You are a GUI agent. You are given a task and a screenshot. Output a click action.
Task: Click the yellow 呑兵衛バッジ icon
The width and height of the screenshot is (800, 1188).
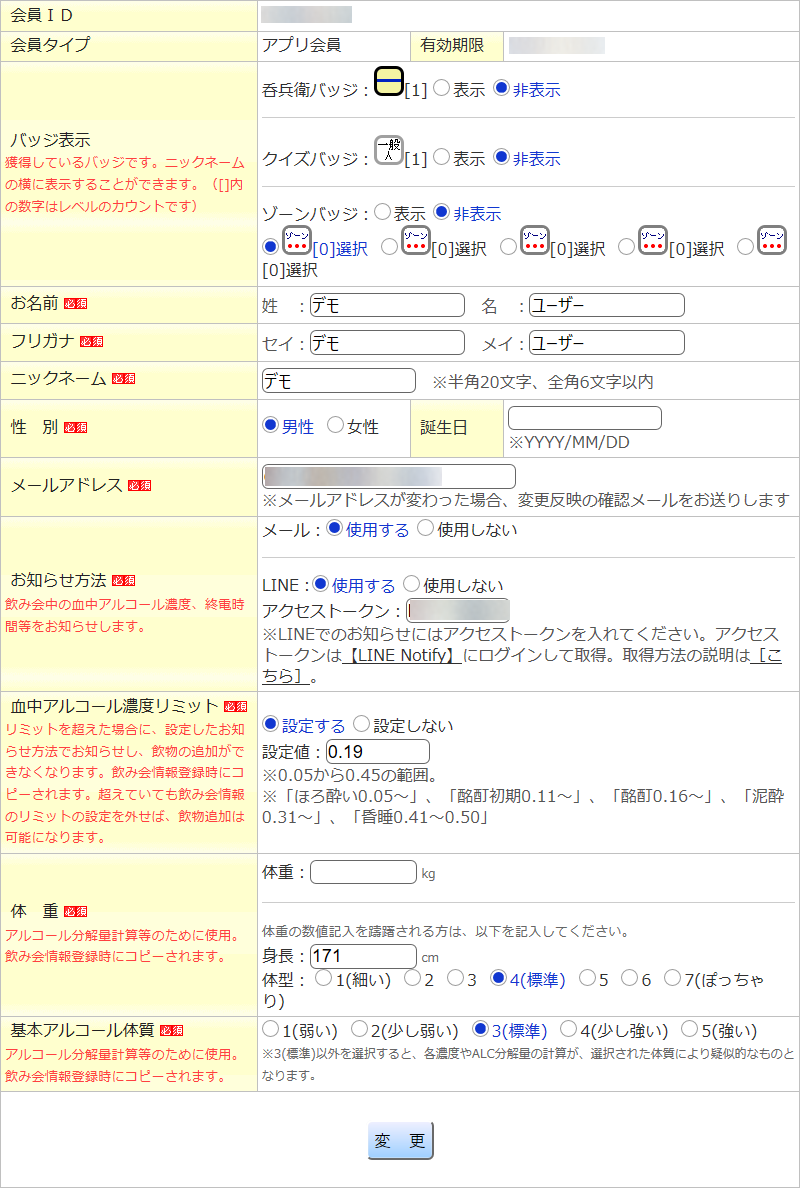pyautogui.click(x=388, y=81)
